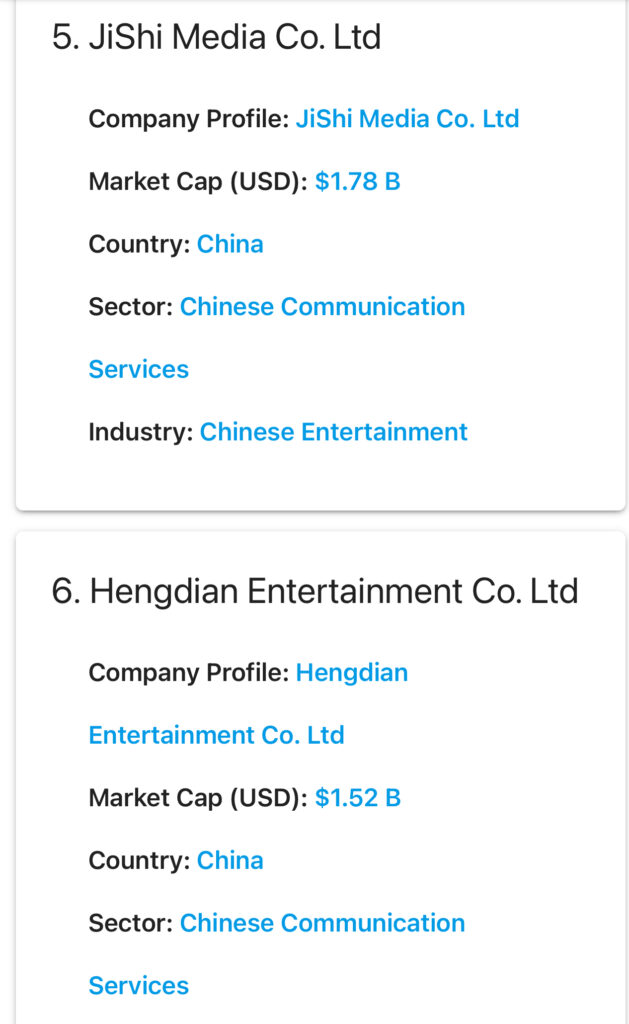Viewport: 629px width, 1024px height.
Task: Click the Company Profile label in Hengdian card
Action: (x=188, y=673)
